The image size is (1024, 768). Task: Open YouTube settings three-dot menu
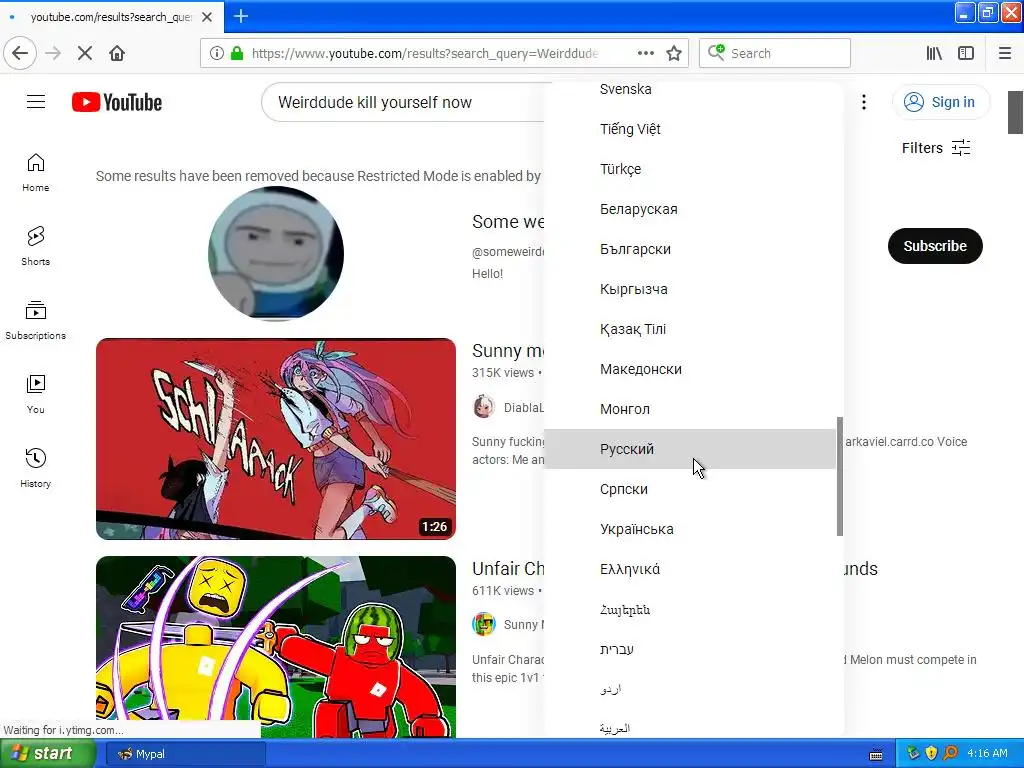[x=863, y=102]
